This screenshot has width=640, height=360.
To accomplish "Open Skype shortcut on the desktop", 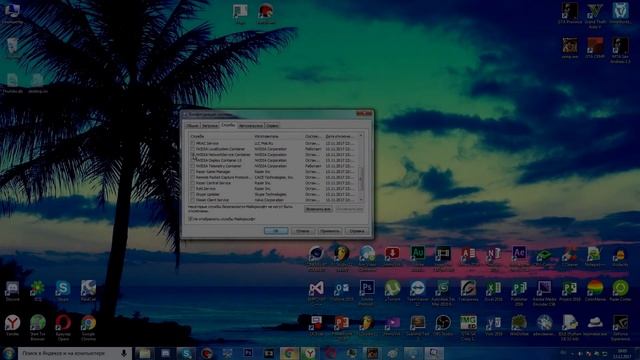I will click(62, 290).
